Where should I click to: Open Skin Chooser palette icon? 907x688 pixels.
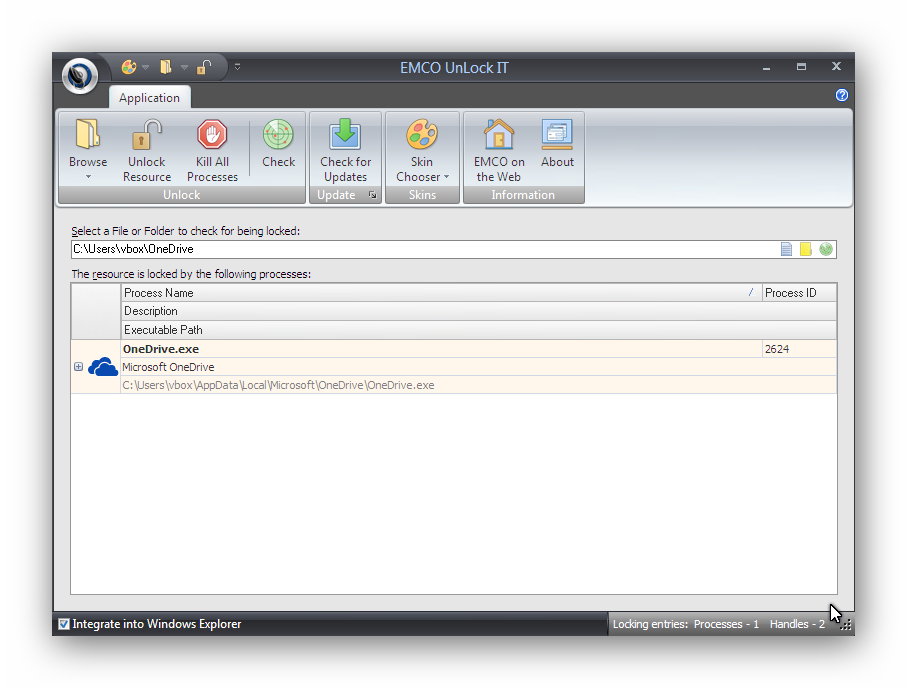422,135
